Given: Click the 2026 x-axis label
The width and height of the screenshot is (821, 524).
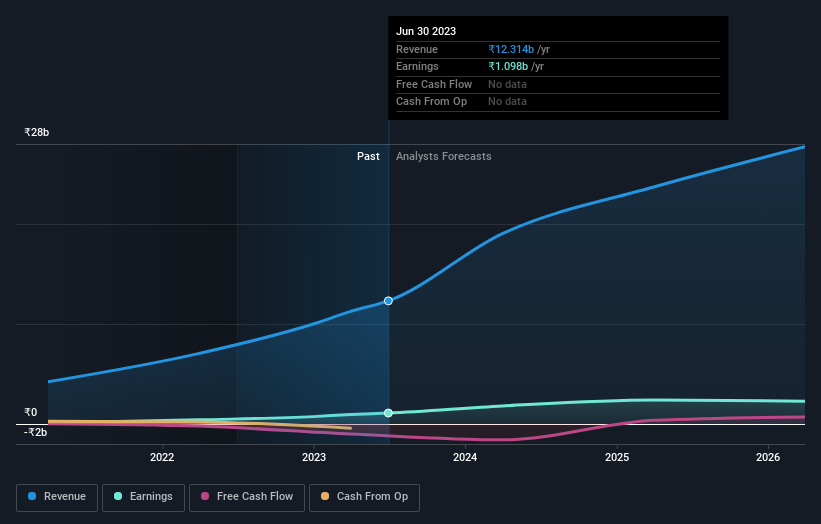Looking at the screenshot, I should (x=768, y=457).
